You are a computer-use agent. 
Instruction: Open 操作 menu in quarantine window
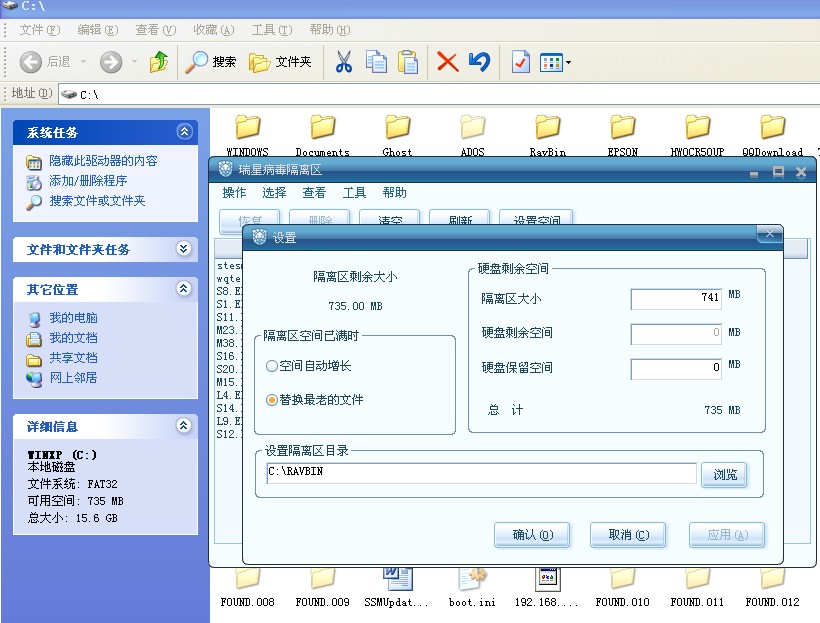(234, 192)
